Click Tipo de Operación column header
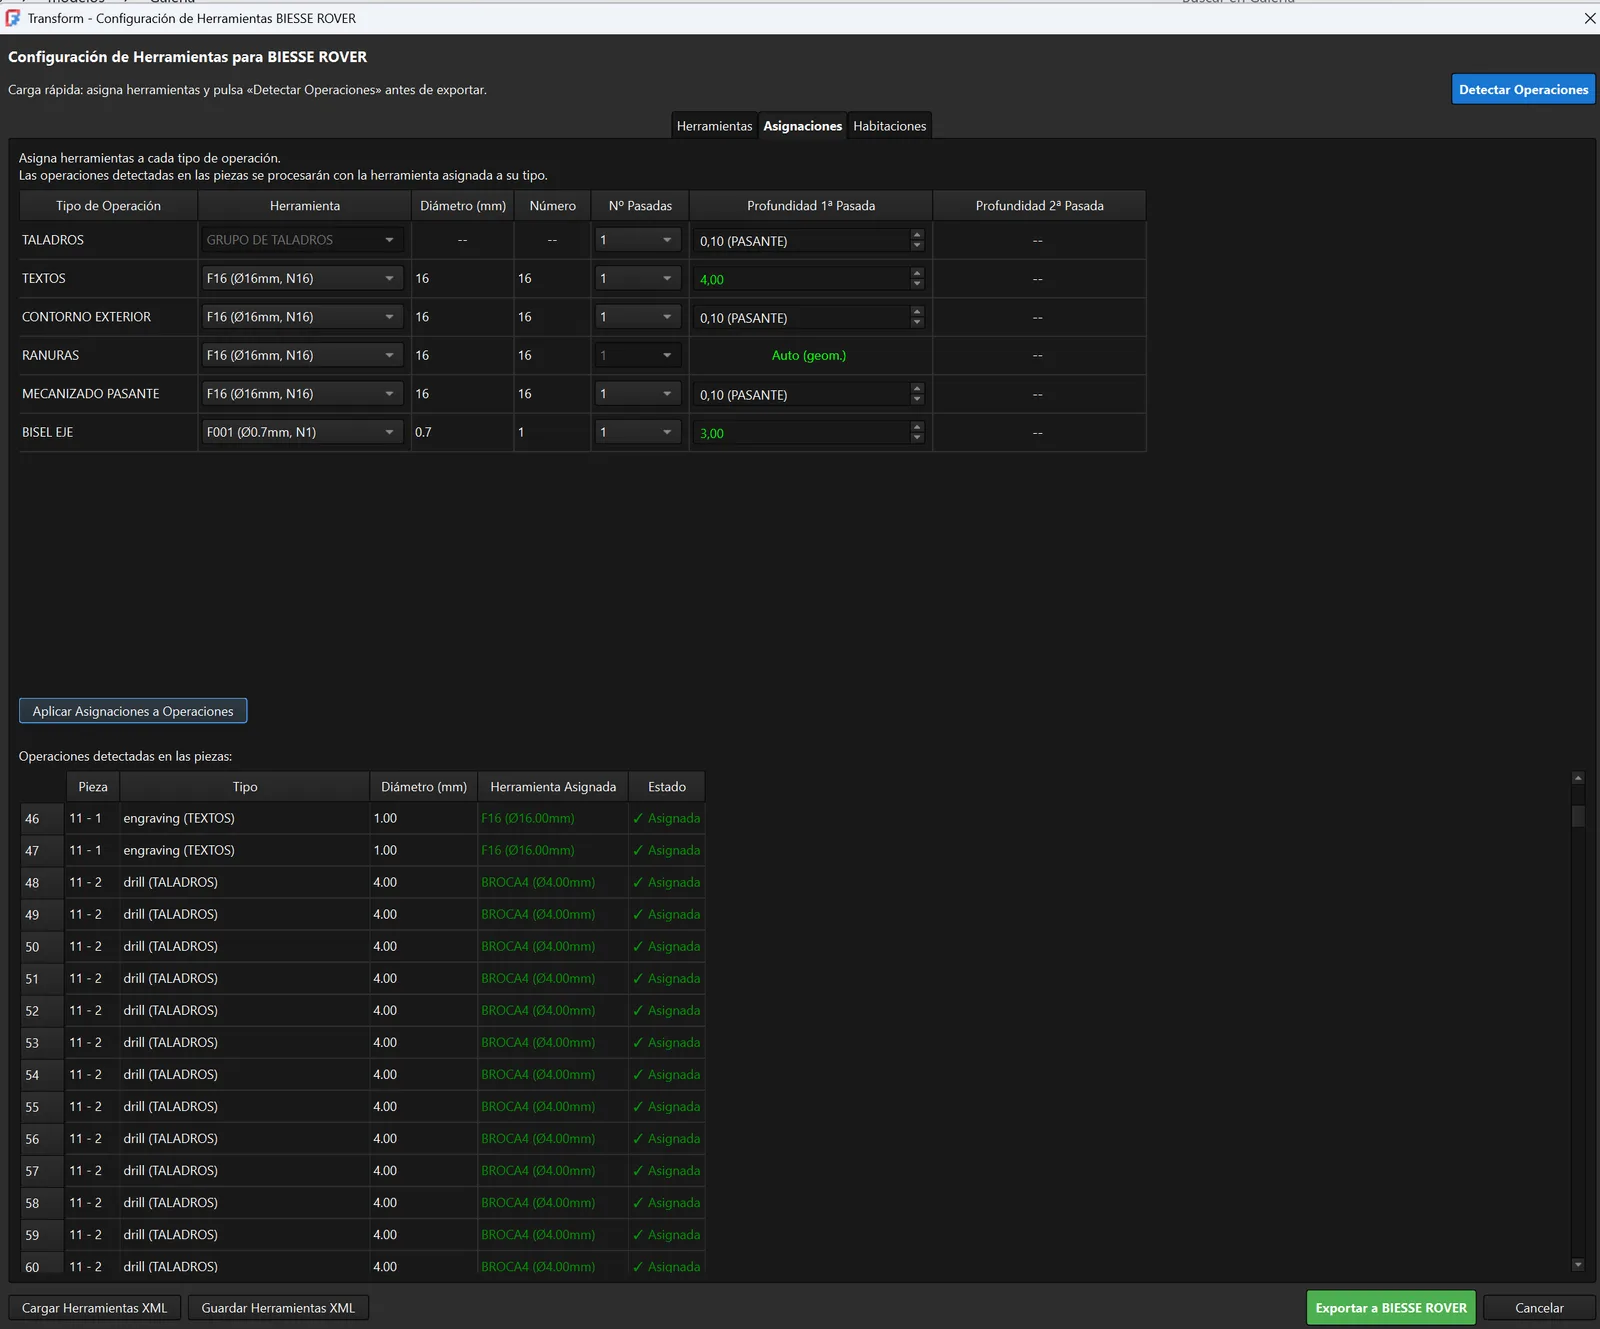The height and width of the screenshot is (1329, 1600). coord(108,206)
